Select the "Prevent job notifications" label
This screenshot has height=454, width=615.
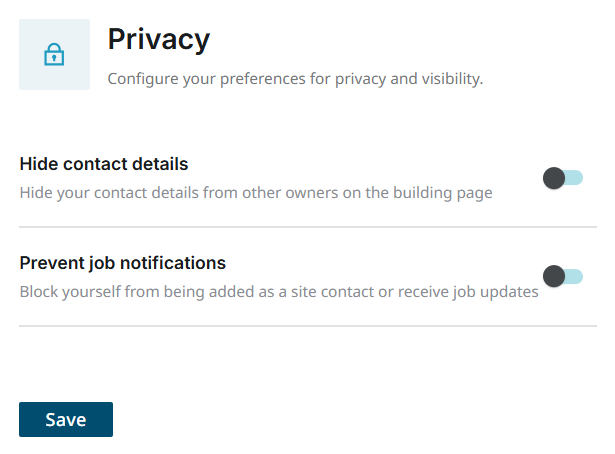point(122,263)
